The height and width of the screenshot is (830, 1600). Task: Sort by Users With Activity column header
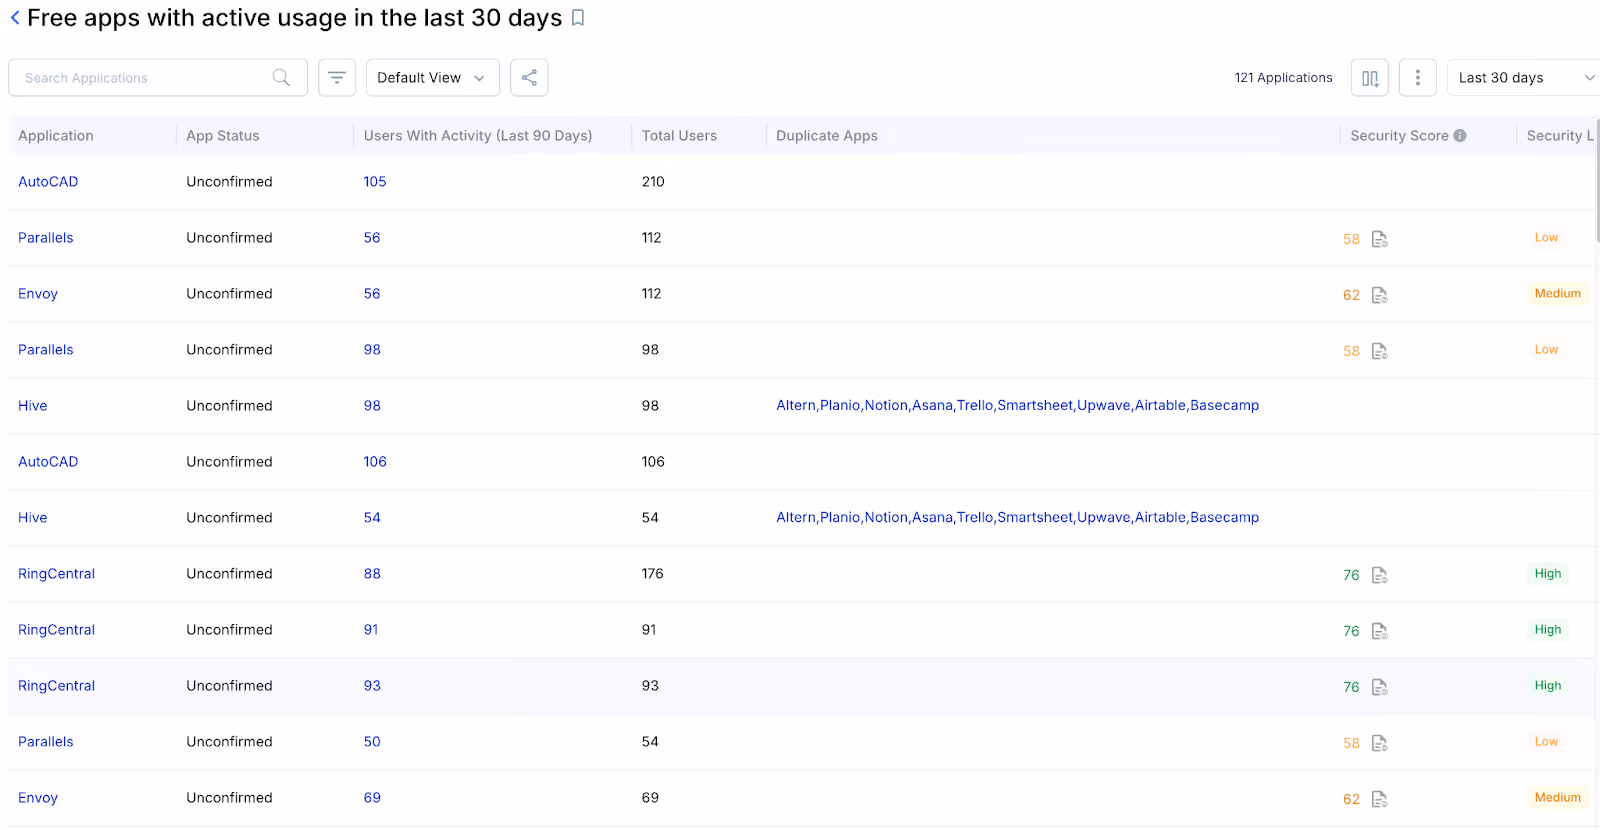tap(478, 136)
